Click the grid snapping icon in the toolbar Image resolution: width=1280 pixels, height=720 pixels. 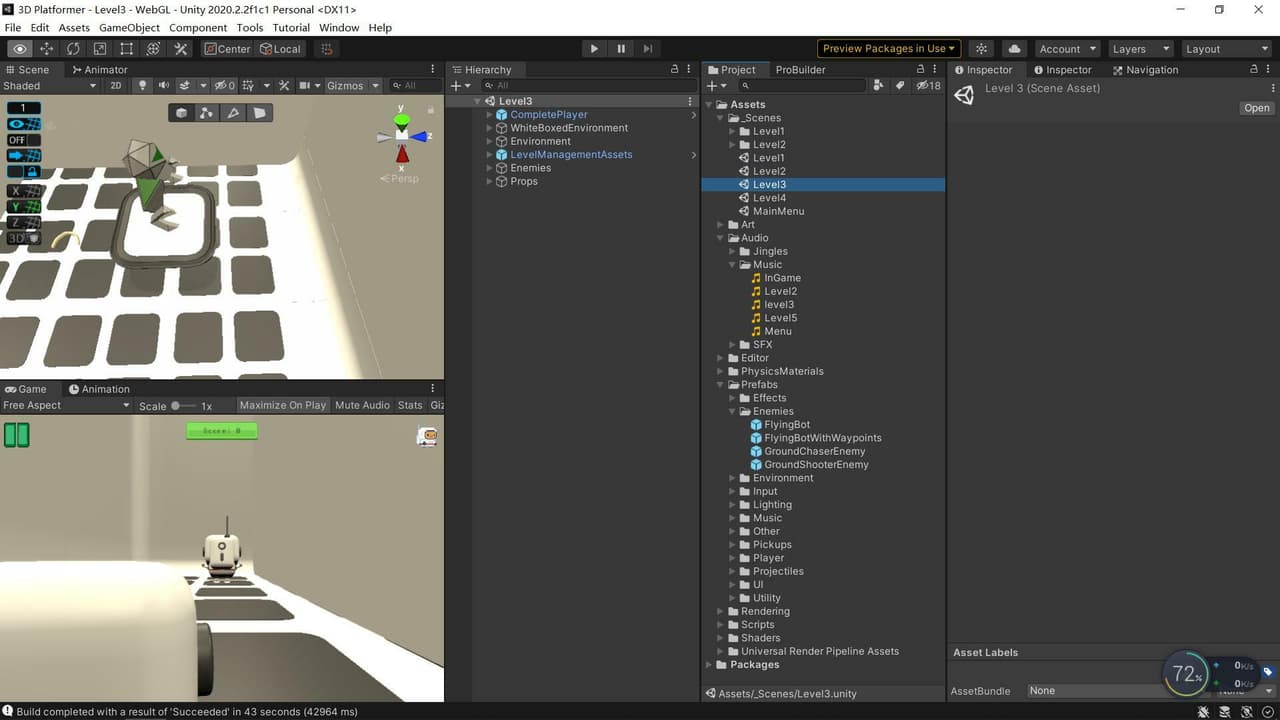(x=327, y=48)
